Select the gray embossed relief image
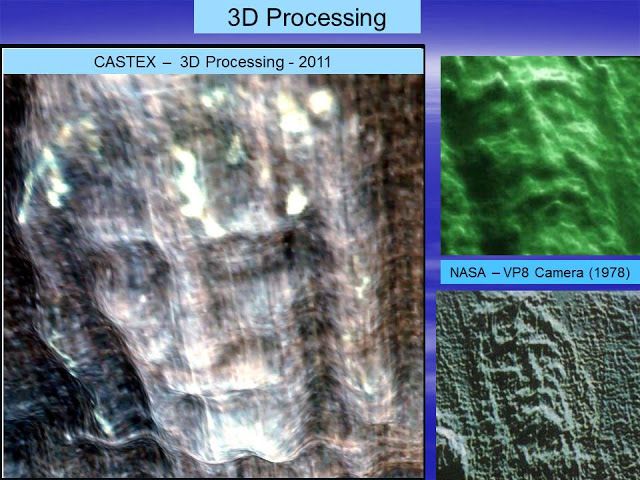This screenshot has width=640, height=480. coord(538,385)
